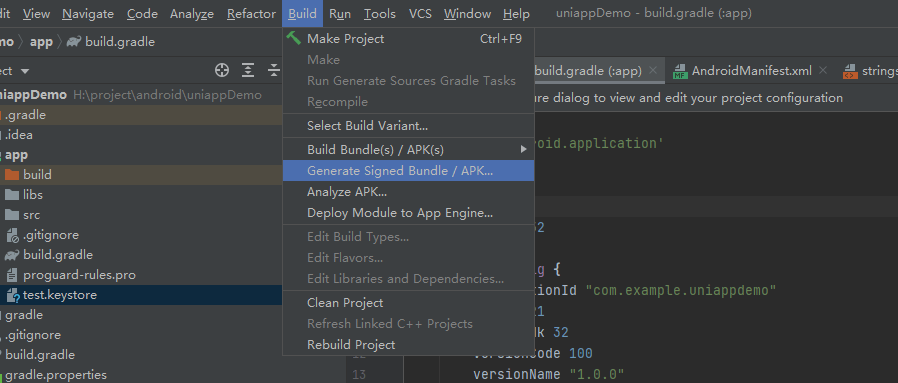Select gradle.properties in the tree
The image size is (898, 383).
[x=141, y=374]
